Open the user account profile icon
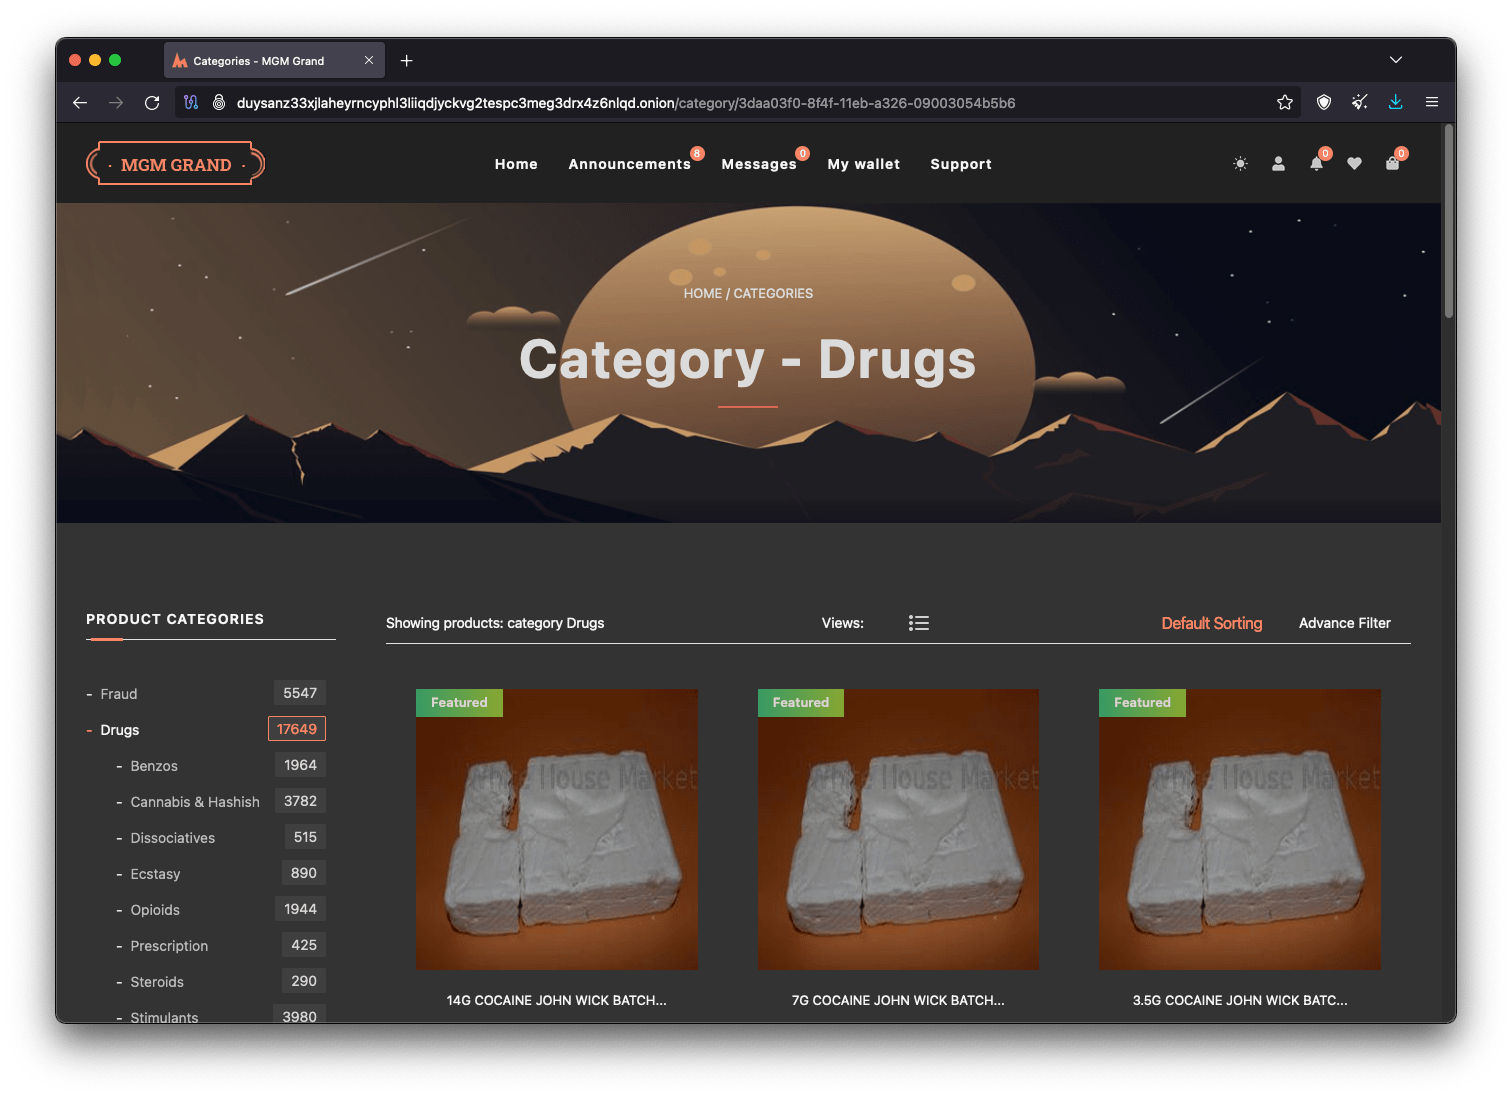 [x=1278, y=164]
